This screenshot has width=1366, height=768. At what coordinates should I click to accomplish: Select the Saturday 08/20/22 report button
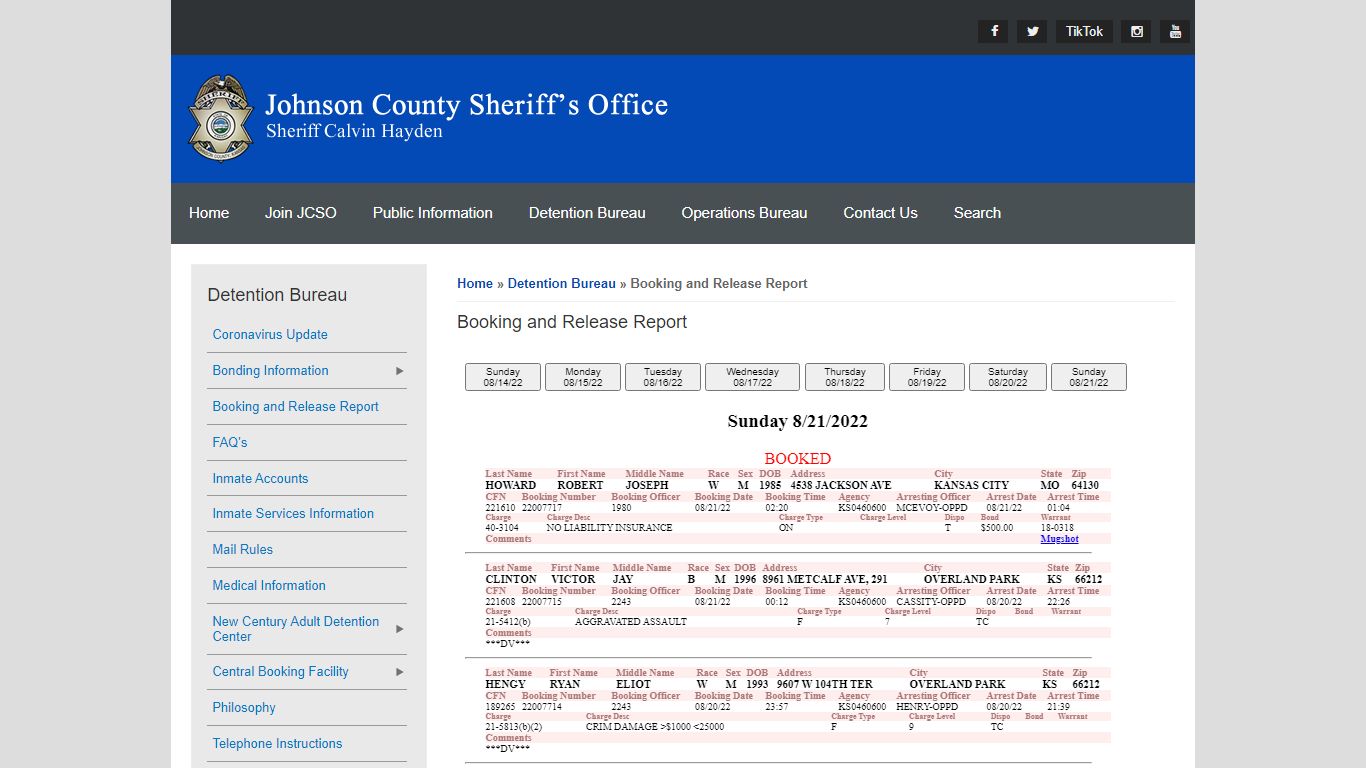[x=1008, y=377]
